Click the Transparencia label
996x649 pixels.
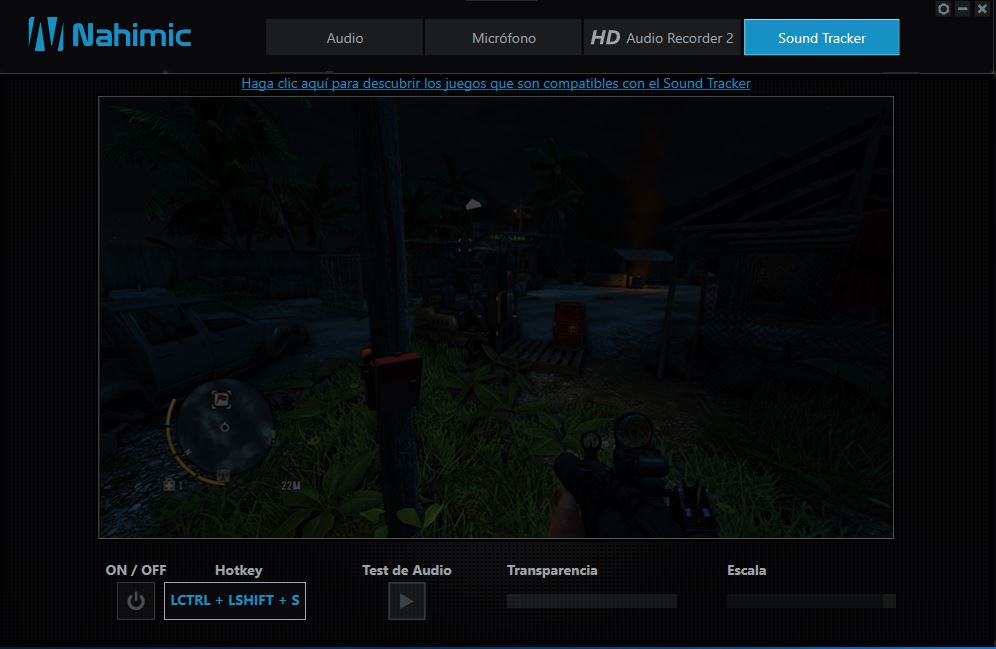[x=552, y=570]
